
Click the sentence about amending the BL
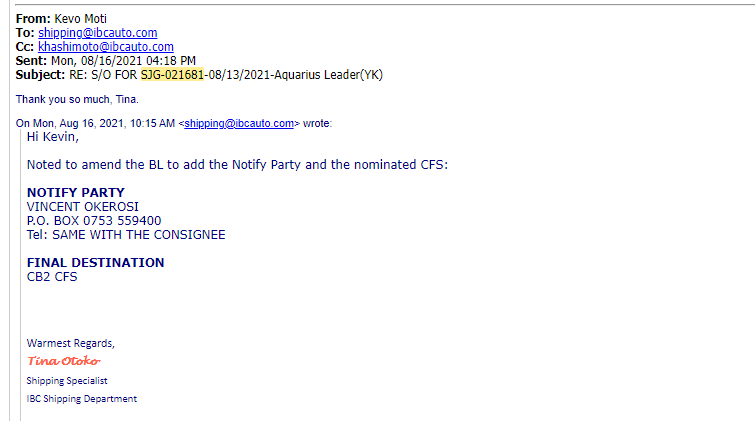[237, 165]
